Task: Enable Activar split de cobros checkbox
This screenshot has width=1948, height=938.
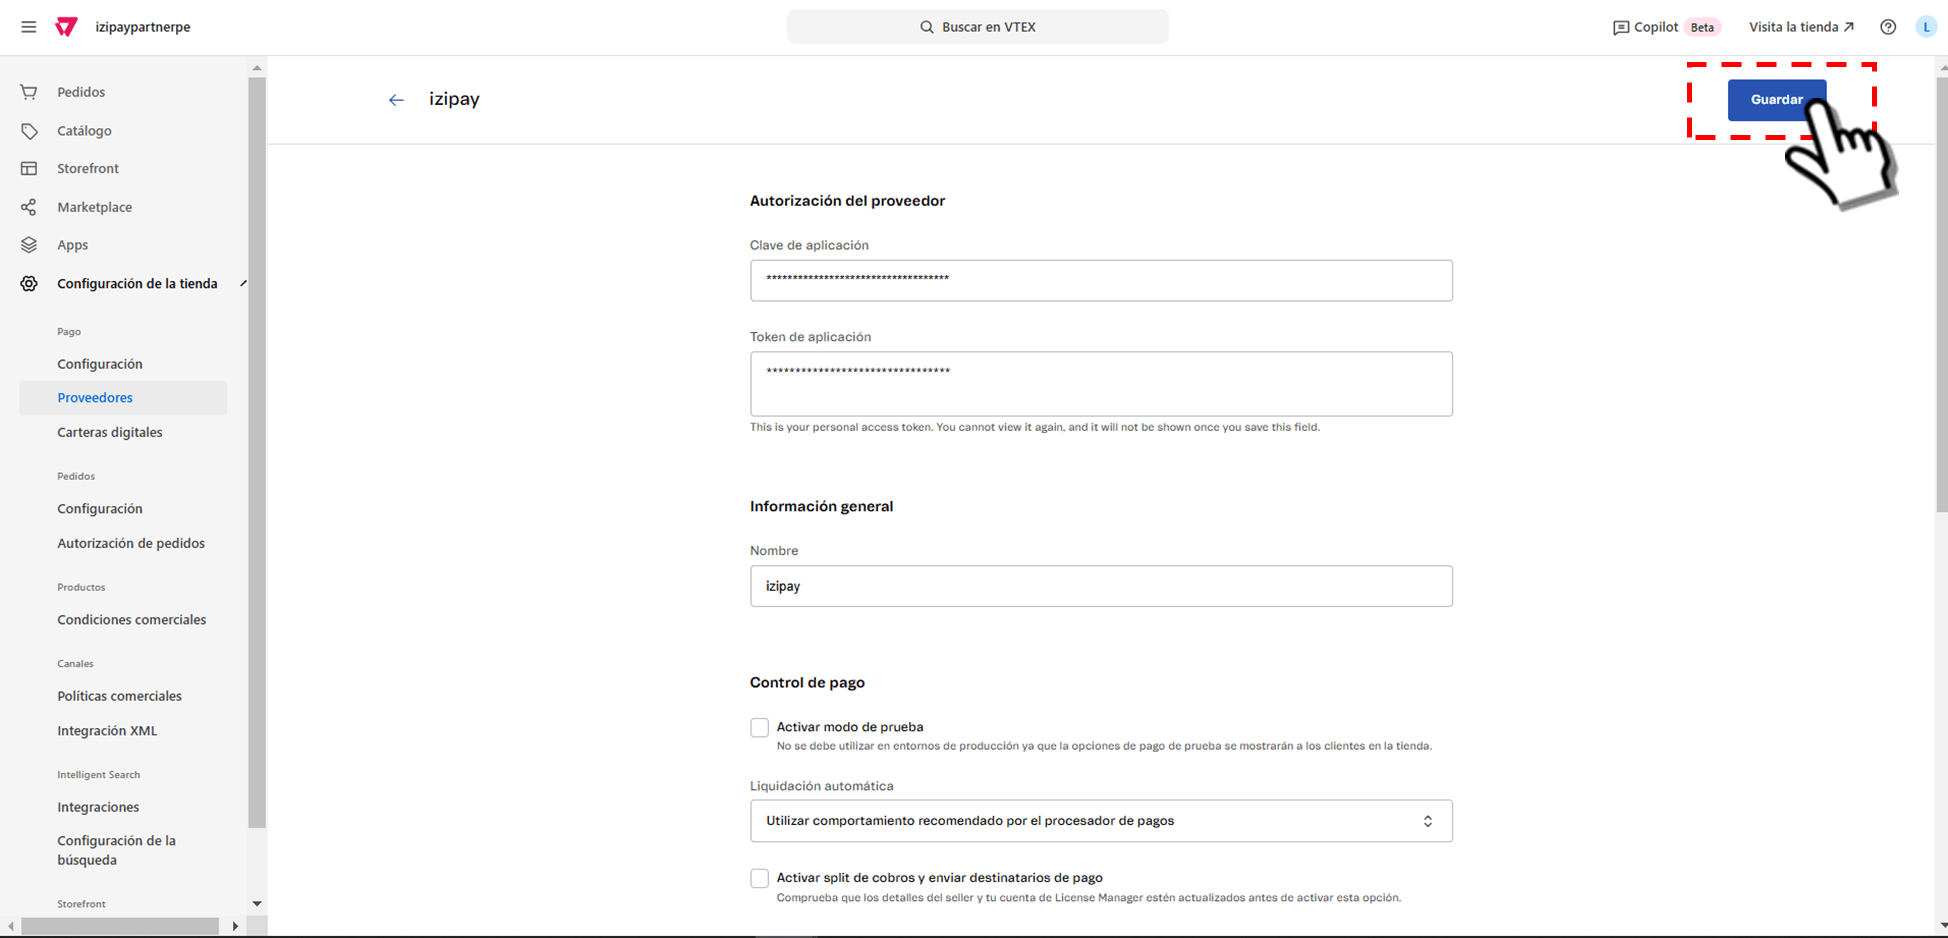Action: 760,879
